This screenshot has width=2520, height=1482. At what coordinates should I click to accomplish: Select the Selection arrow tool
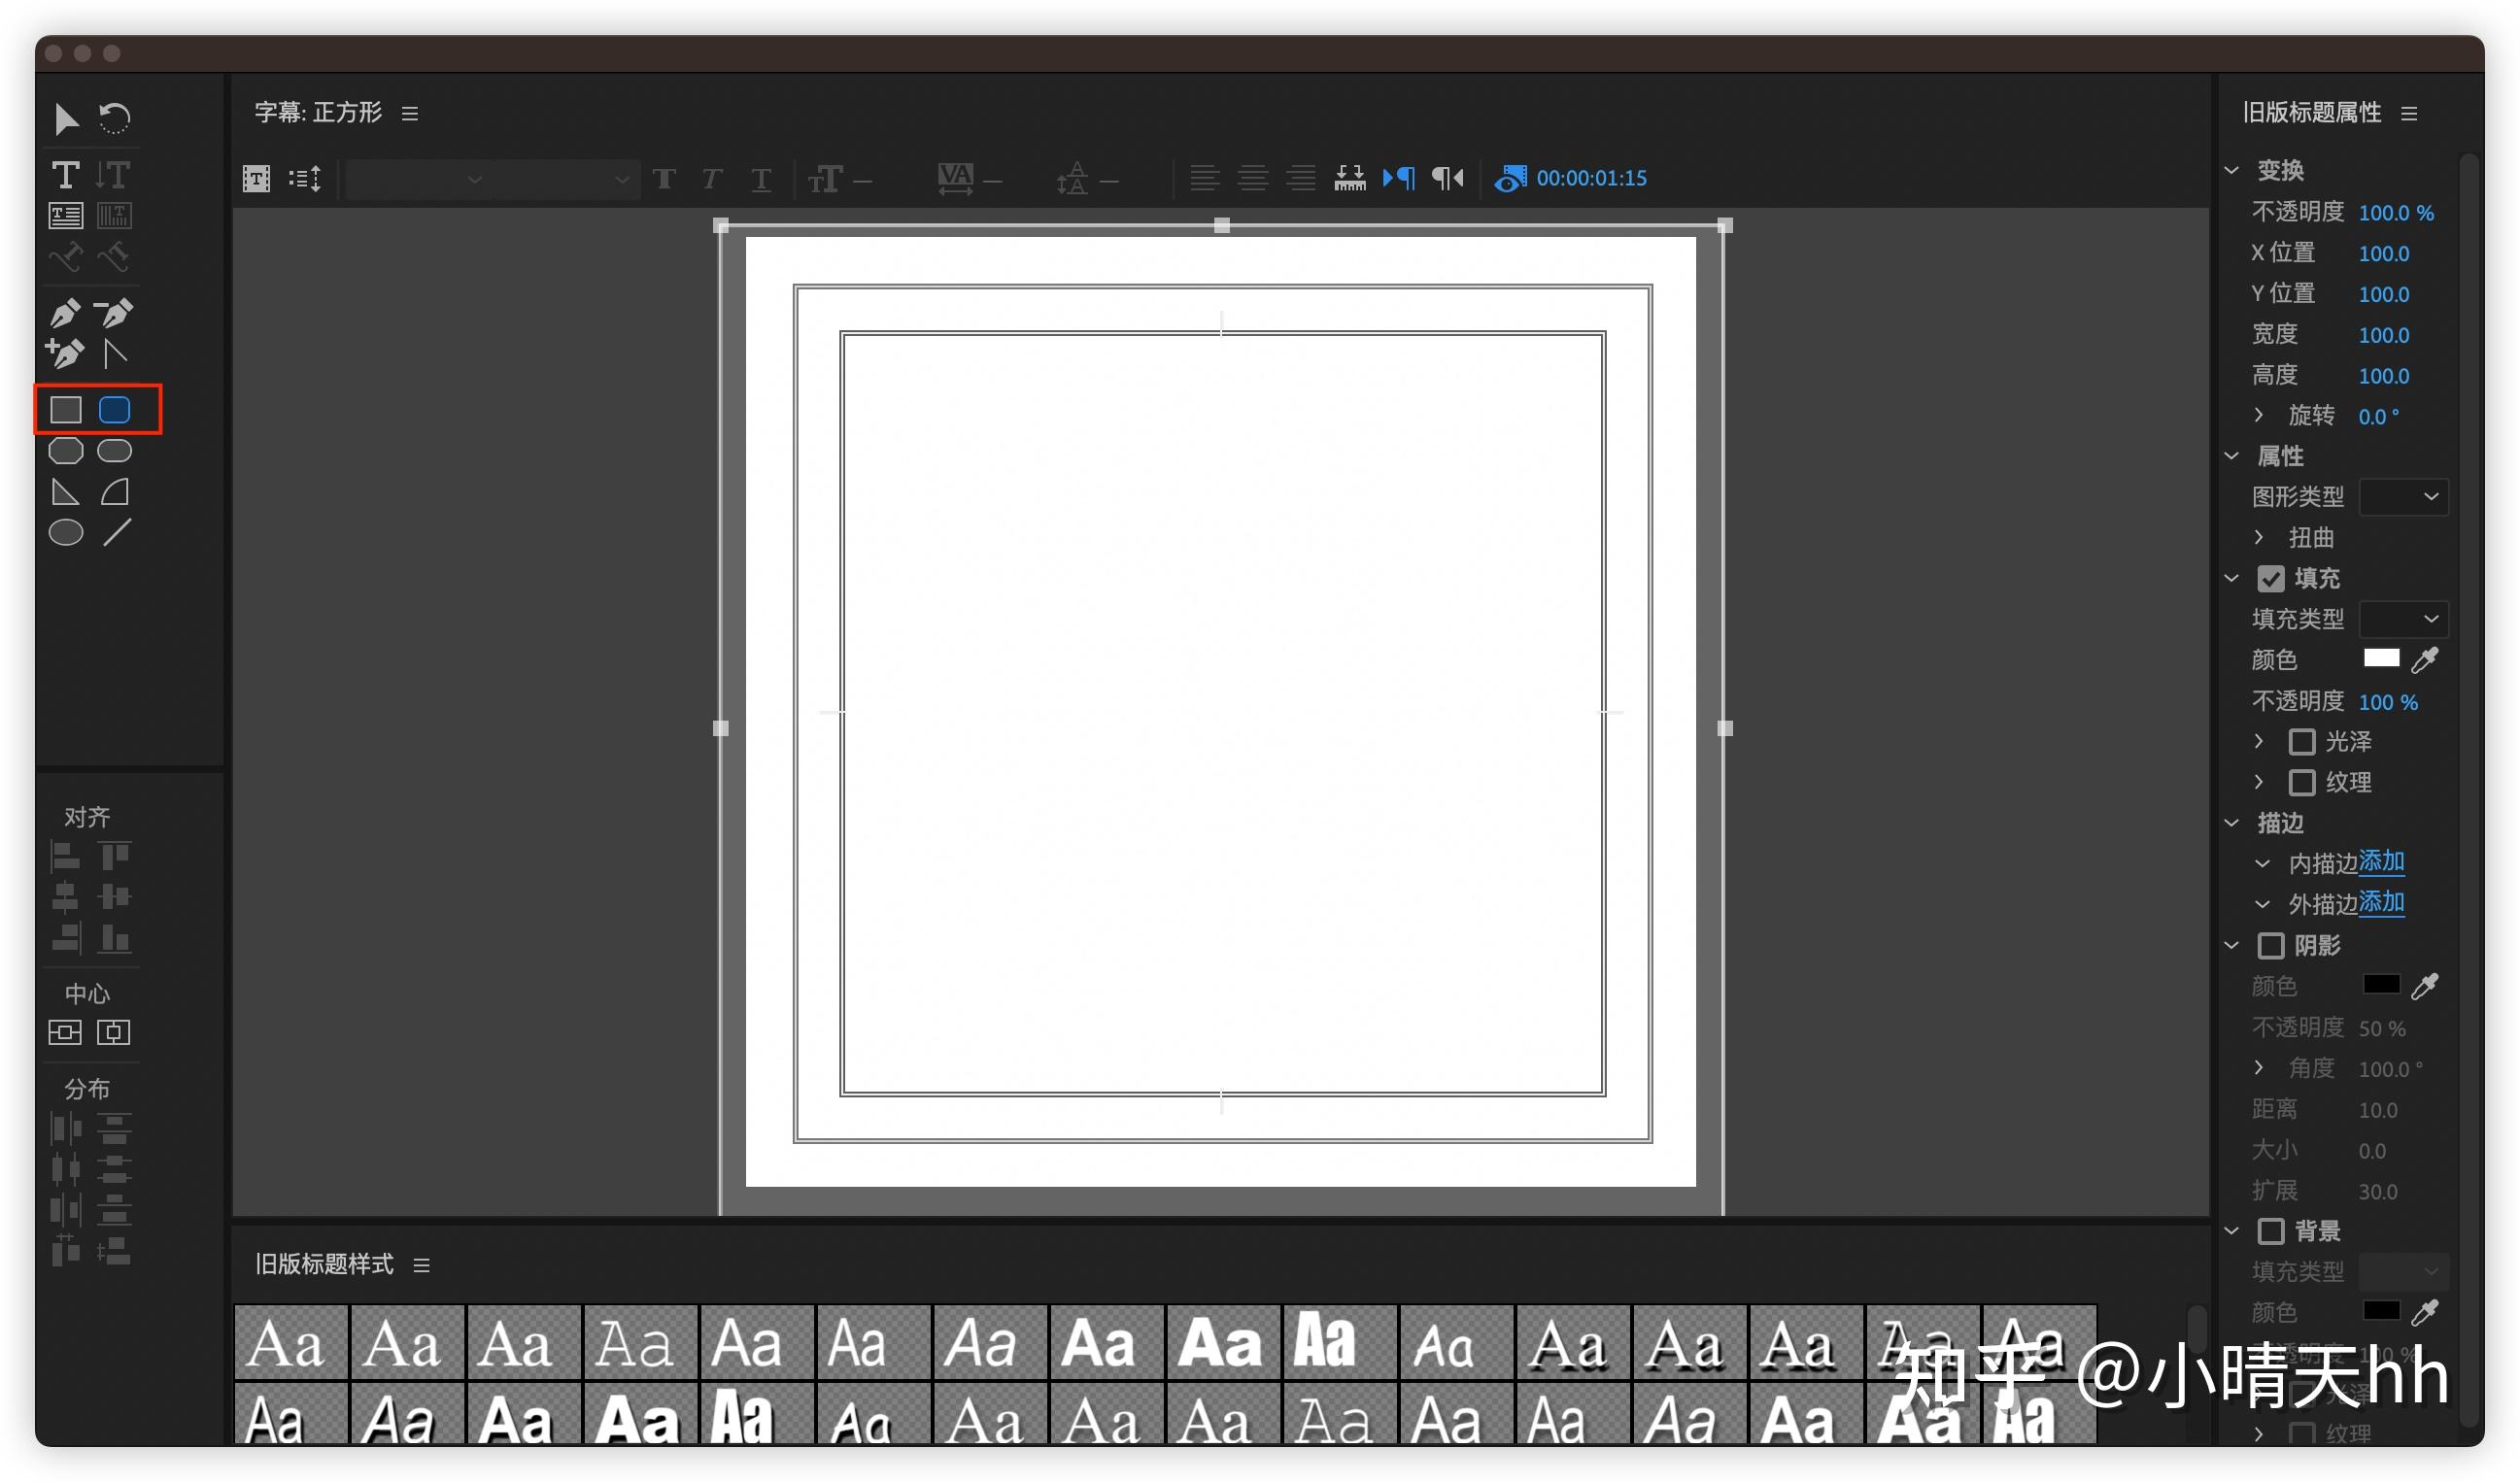[x=66, y=118]
